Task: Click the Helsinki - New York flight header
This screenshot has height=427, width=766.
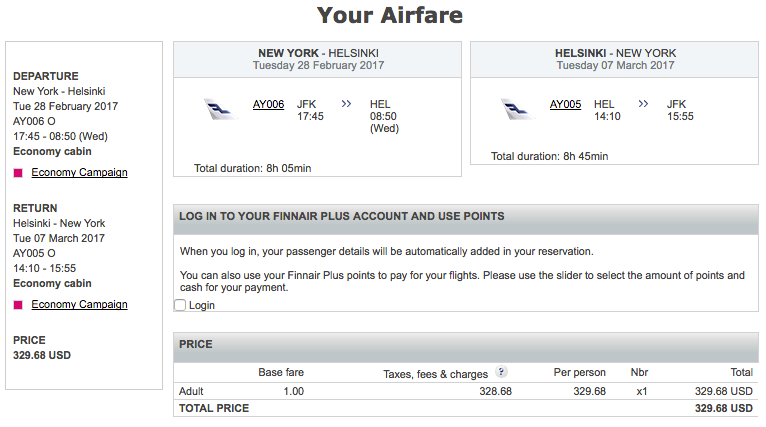Action: pyautogui.click(x=615, y=59)
